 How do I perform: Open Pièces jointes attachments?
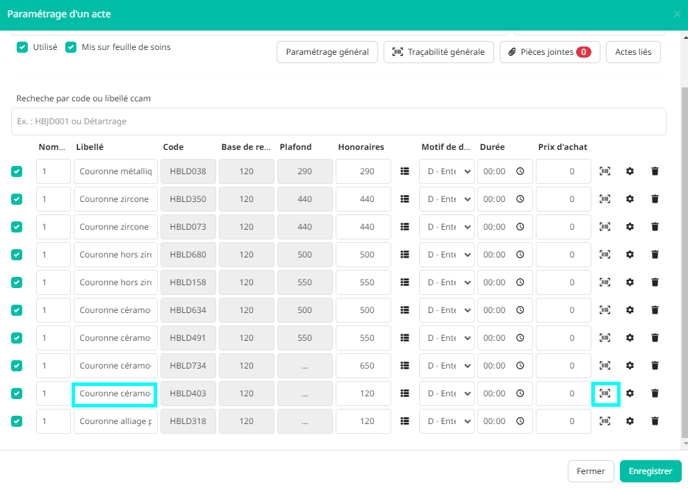point(550,52)
